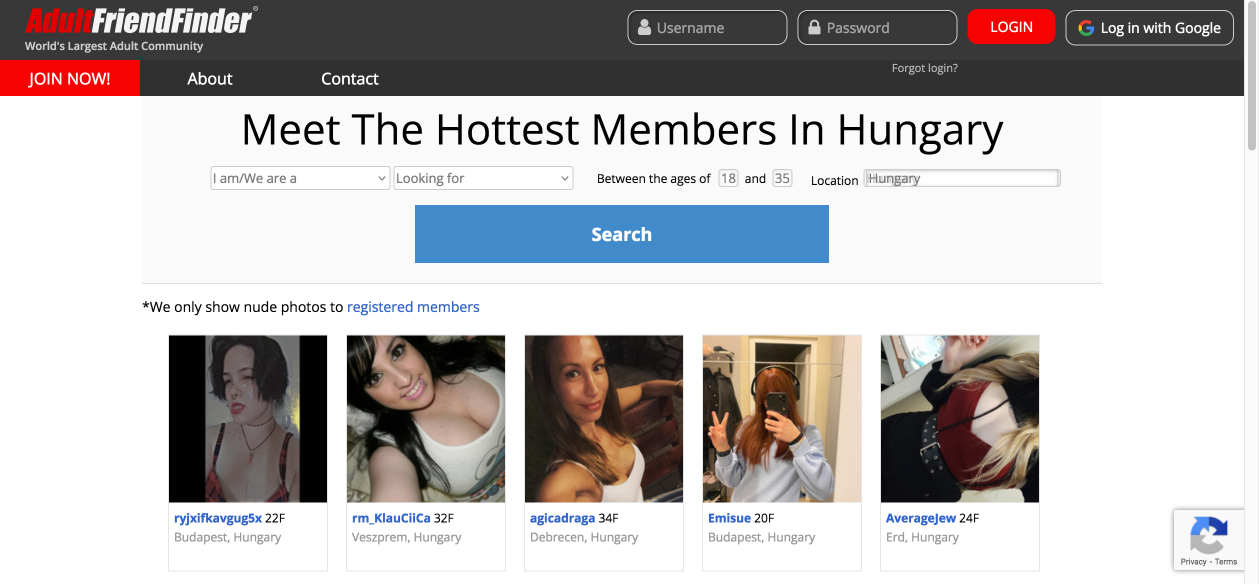Click the person icon in the Username field

(646, 27)
